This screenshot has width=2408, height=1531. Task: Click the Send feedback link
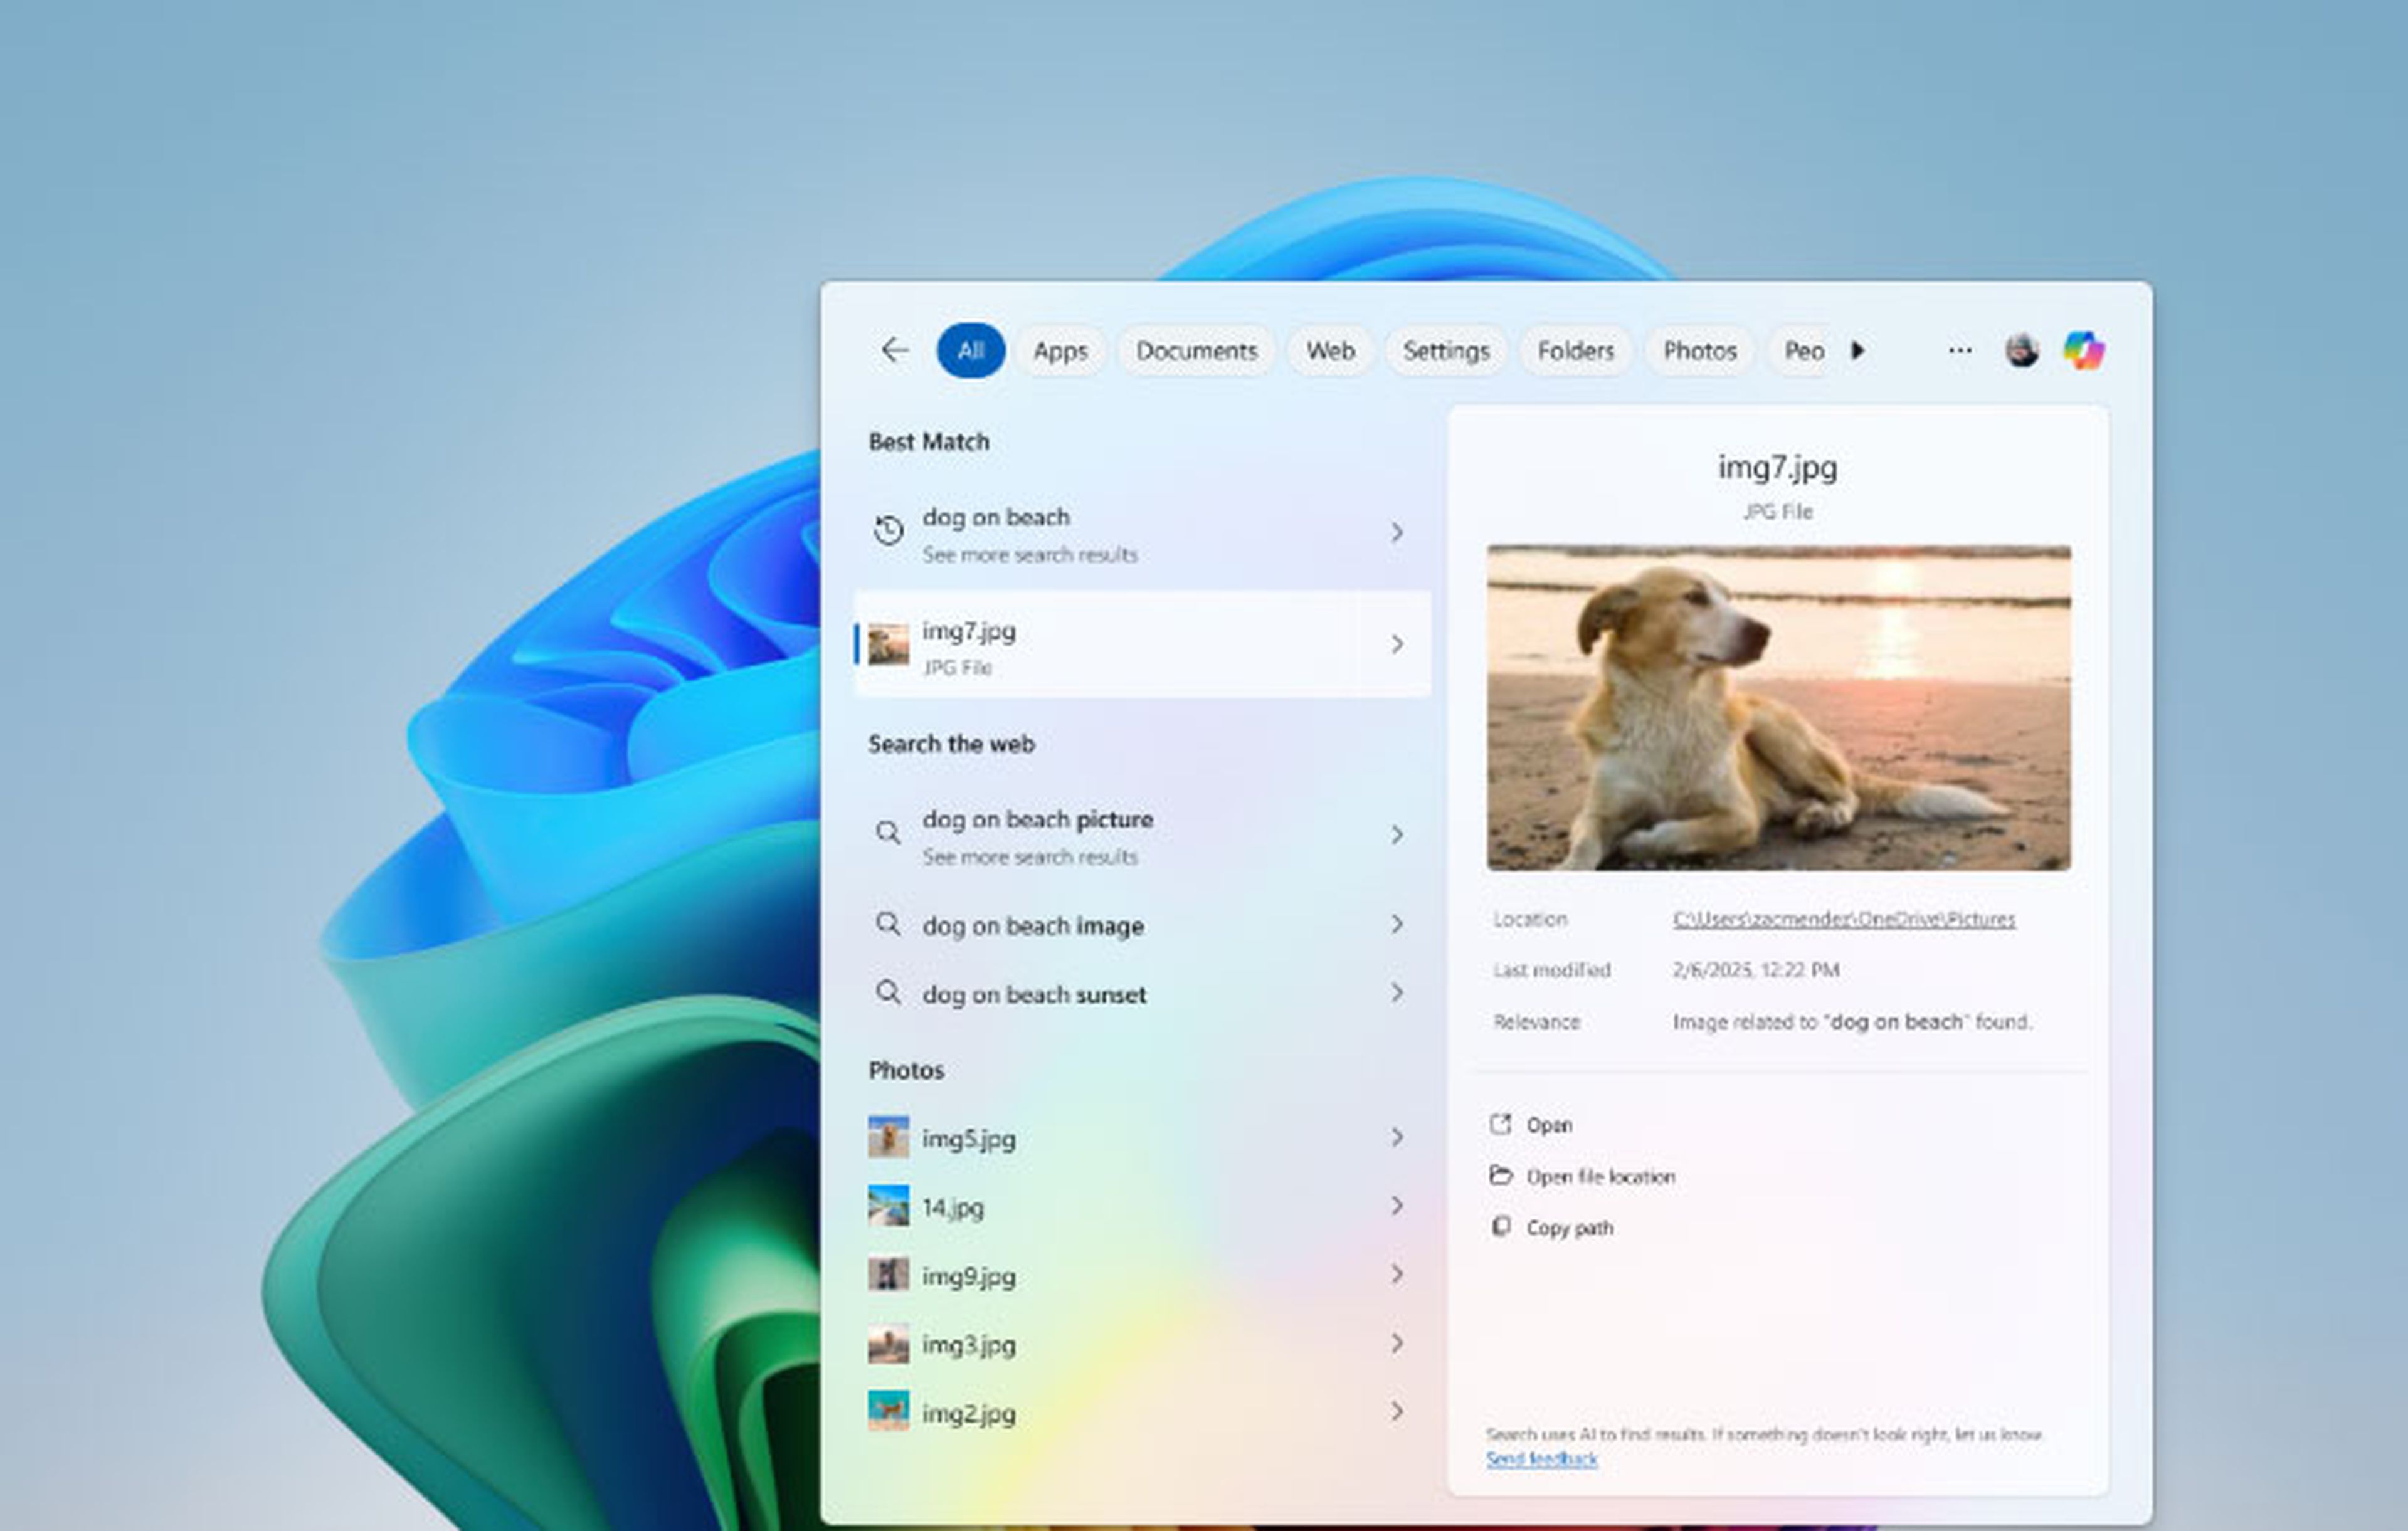click(x=1541, y=1459)
